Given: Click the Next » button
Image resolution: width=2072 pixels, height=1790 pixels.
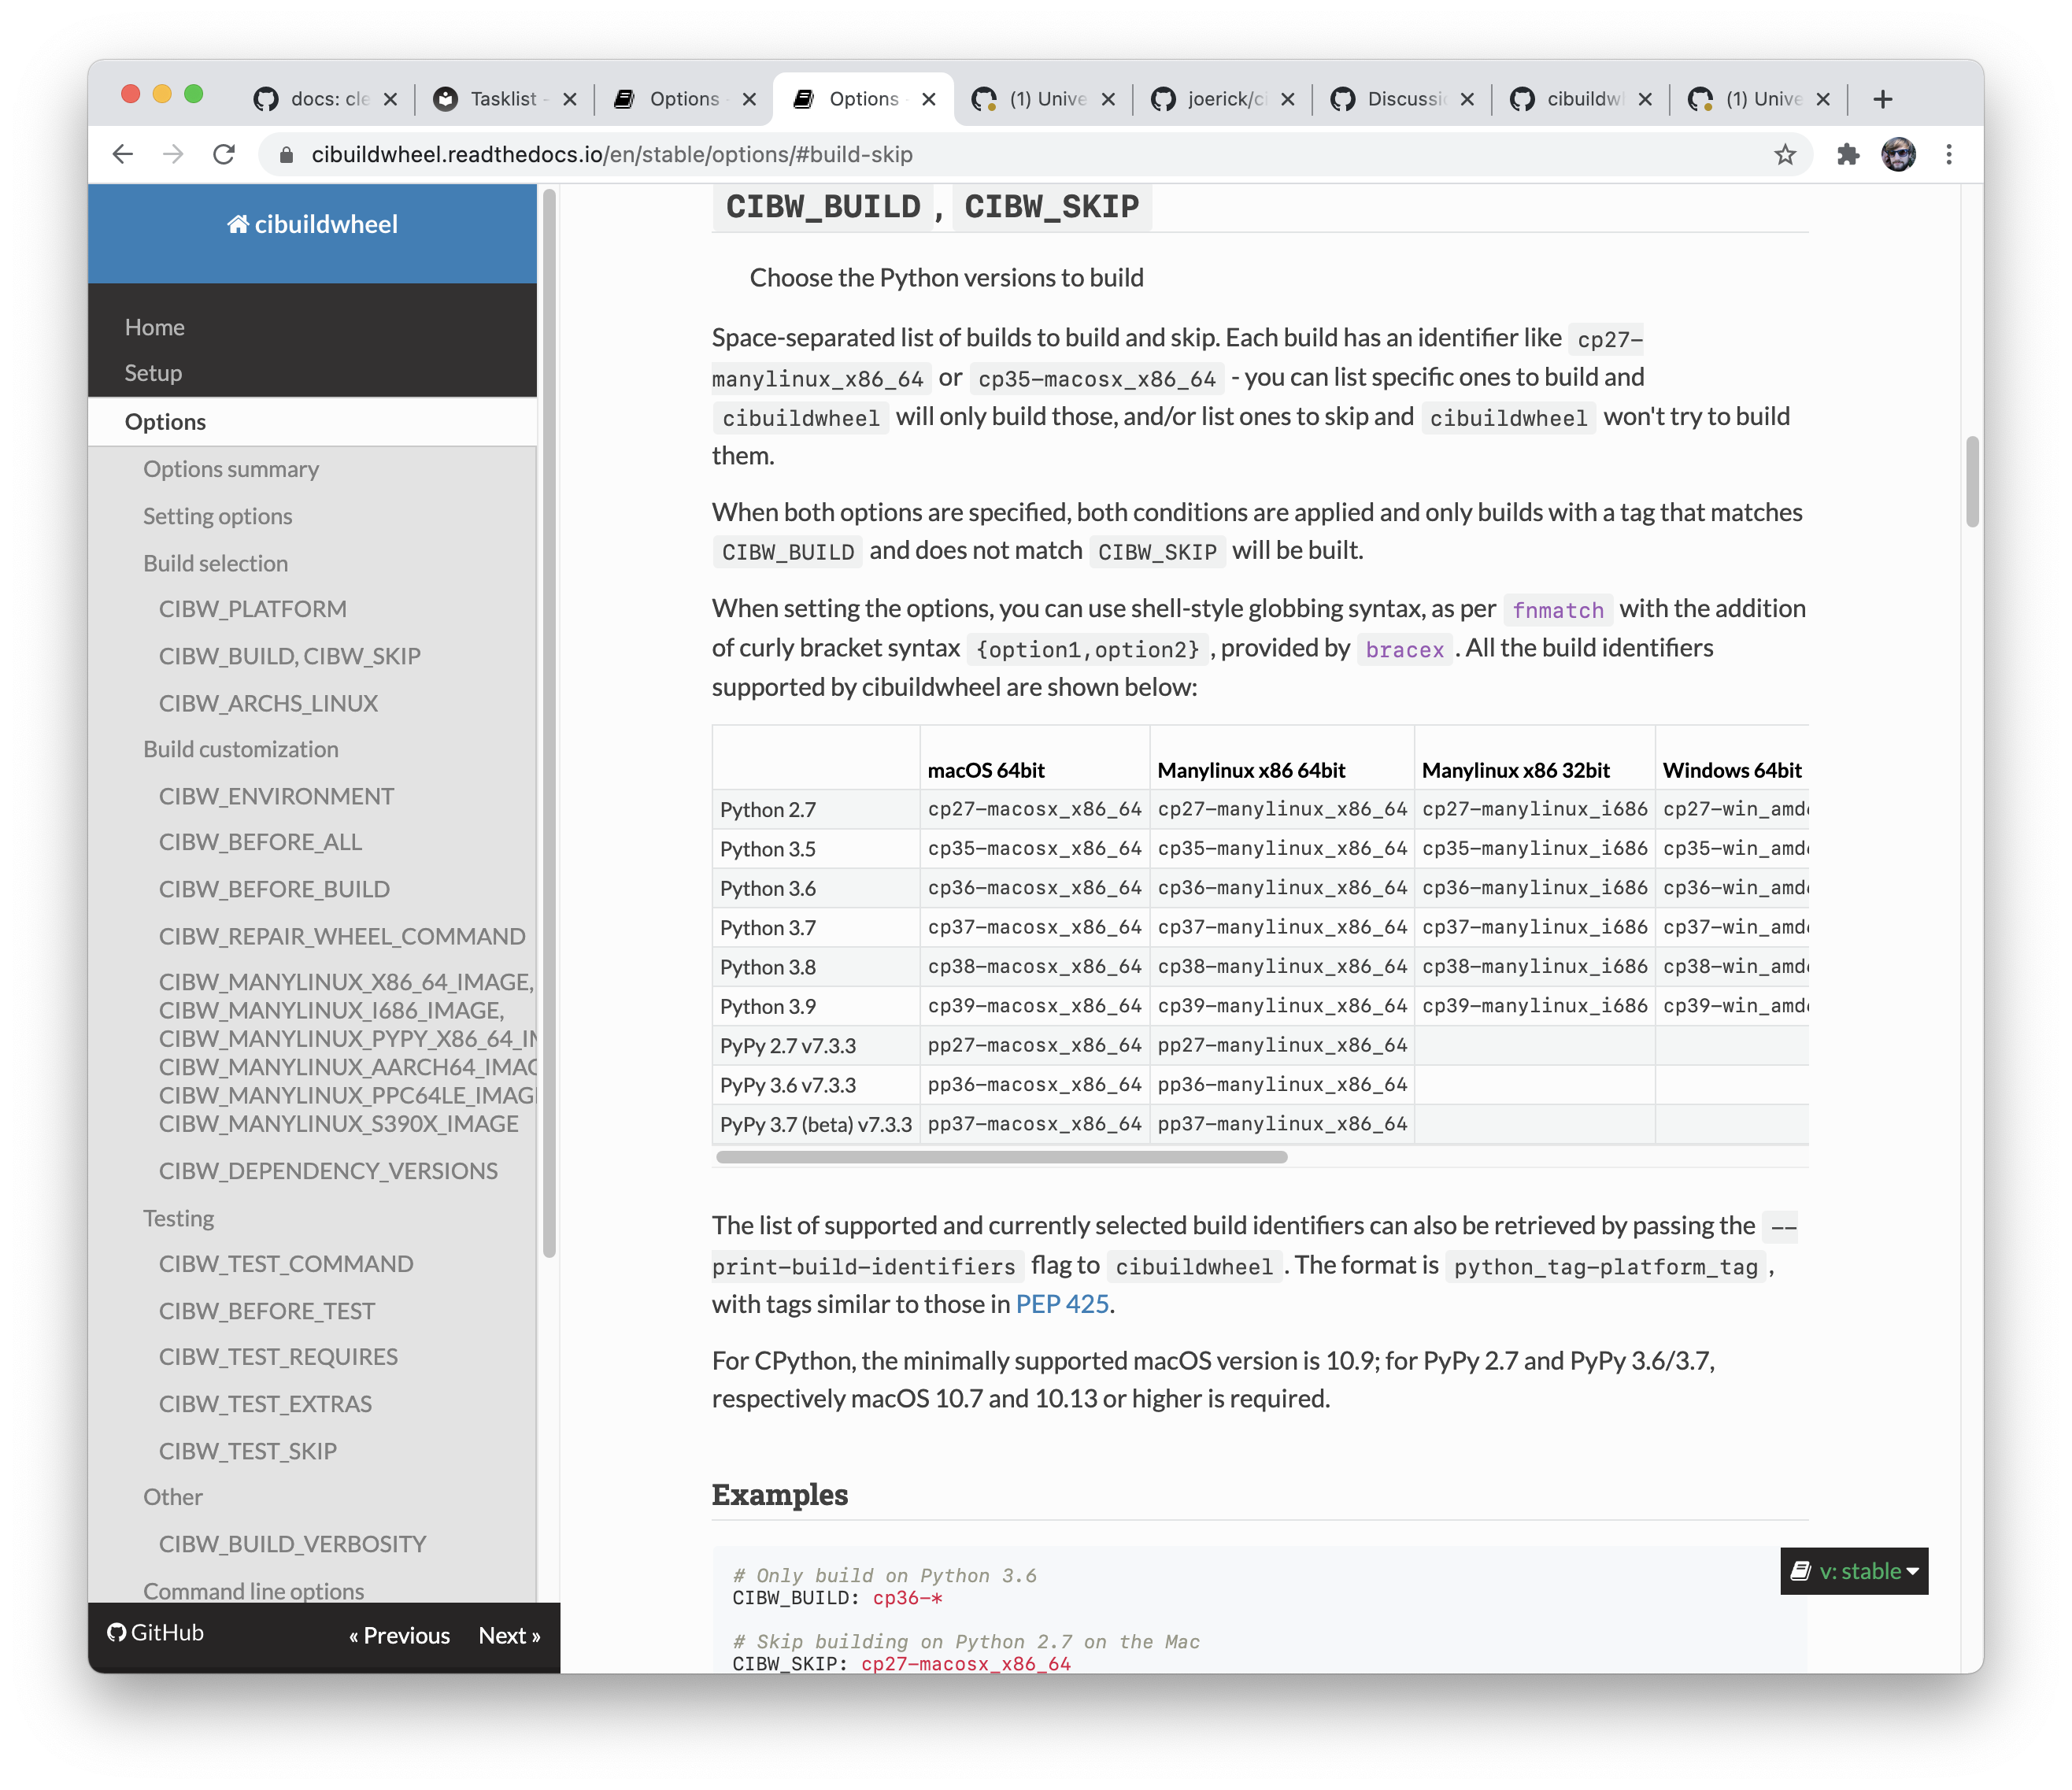Looking at the screenshot, I should [509, 1635].
